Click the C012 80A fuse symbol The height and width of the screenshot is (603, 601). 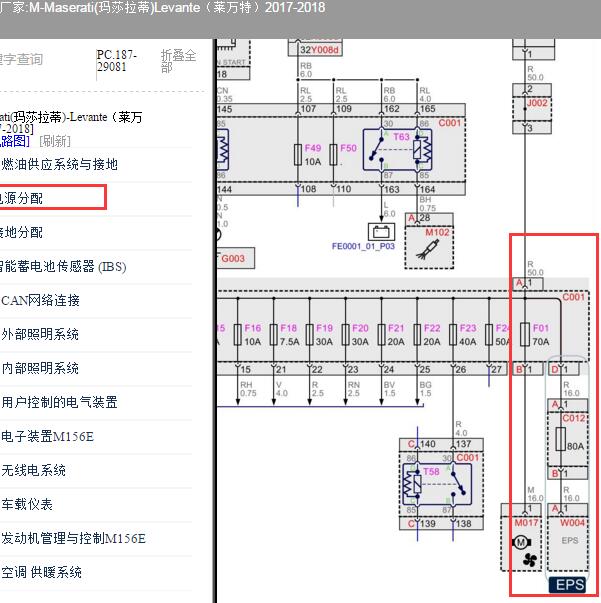[561, 439]
